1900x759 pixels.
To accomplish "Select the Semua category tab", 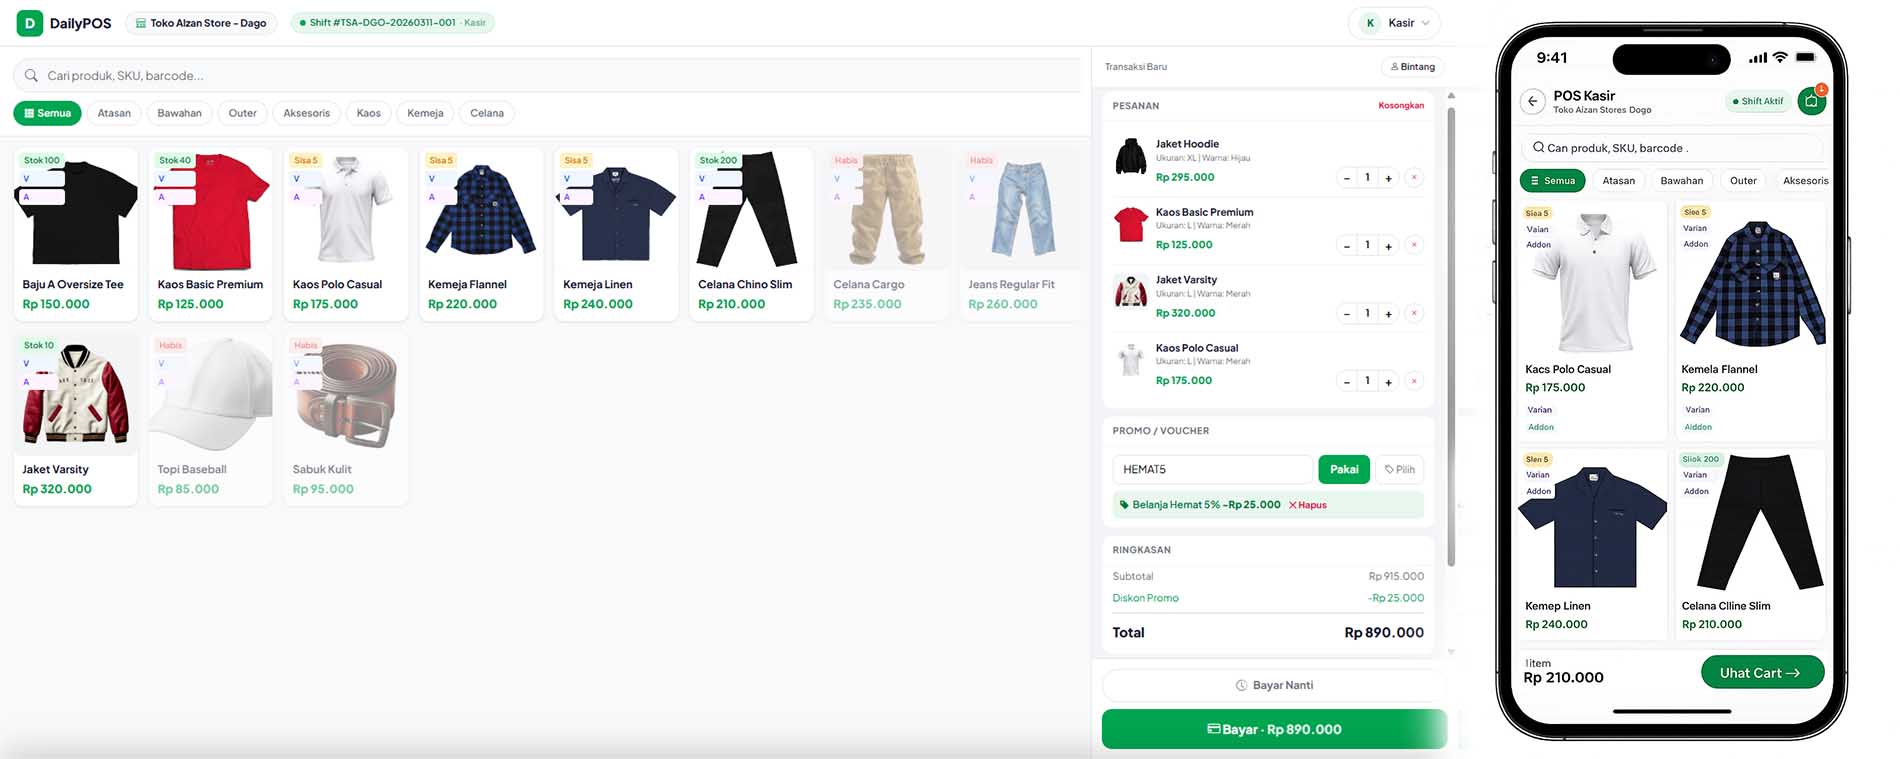I will pos(47,113).
